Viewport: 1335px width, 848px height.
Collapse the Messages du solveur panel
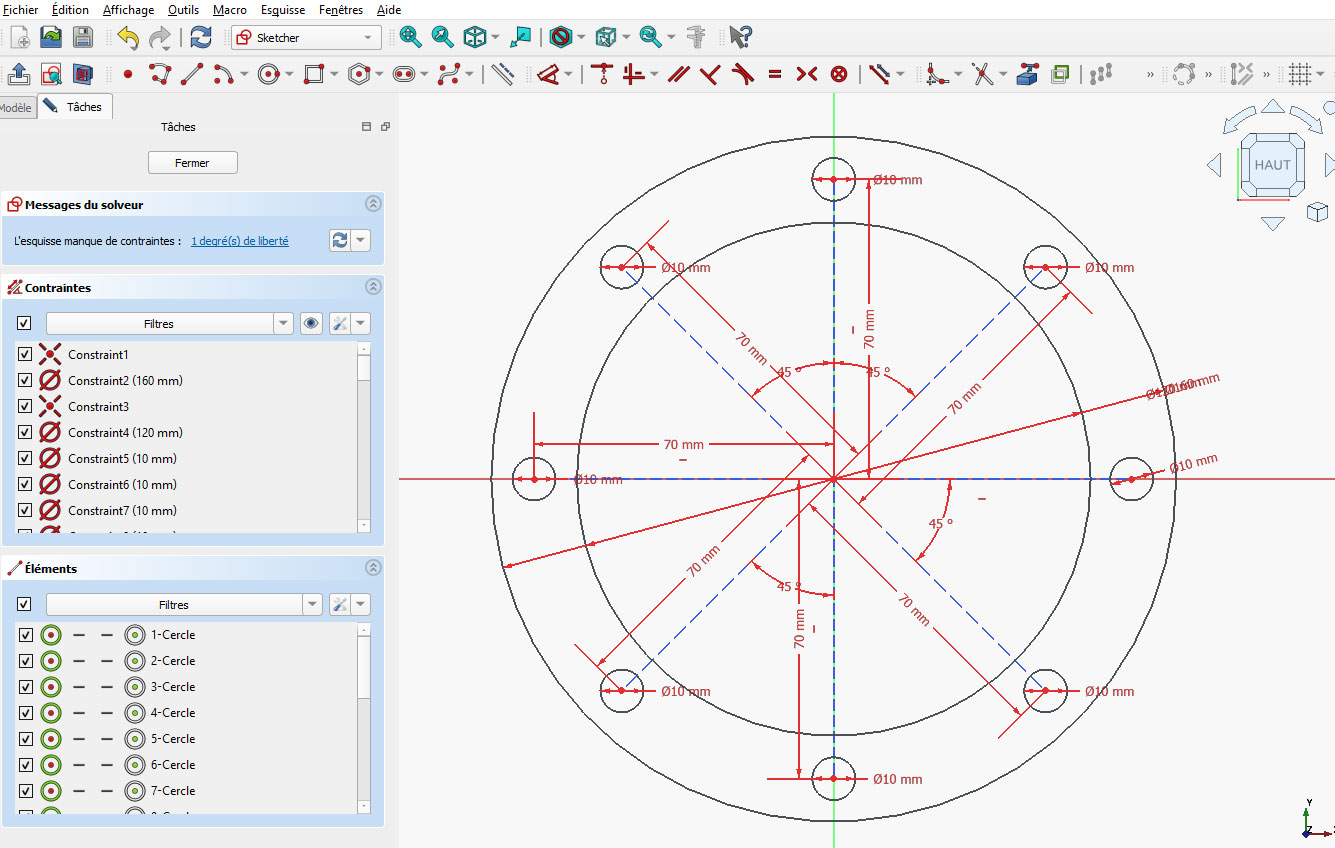click(373, 203)
